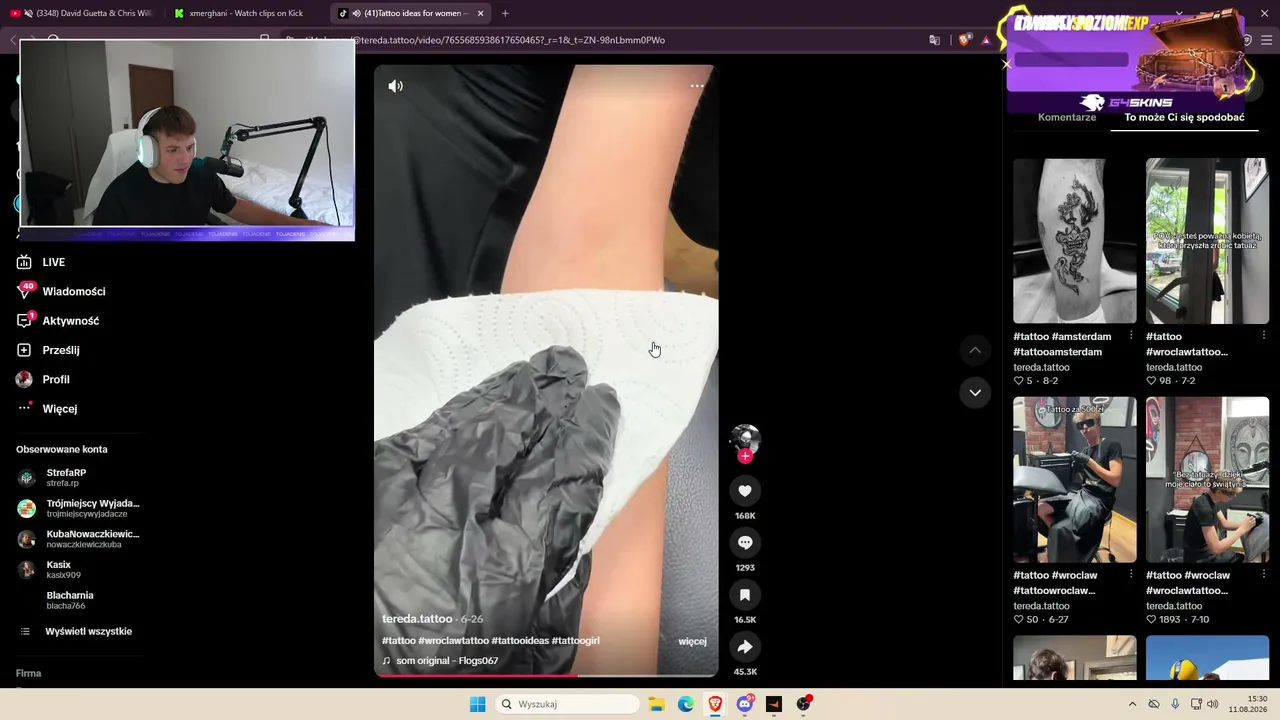Open options for the #tattoo #wroclaw 1893-likes video

click(1263, 575)
